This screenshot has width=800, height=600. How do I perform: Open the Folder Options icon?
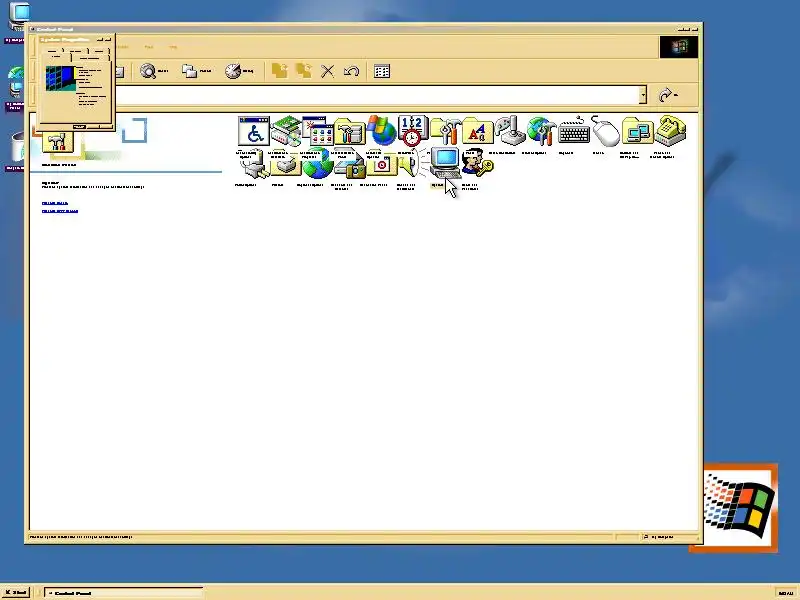445,131
